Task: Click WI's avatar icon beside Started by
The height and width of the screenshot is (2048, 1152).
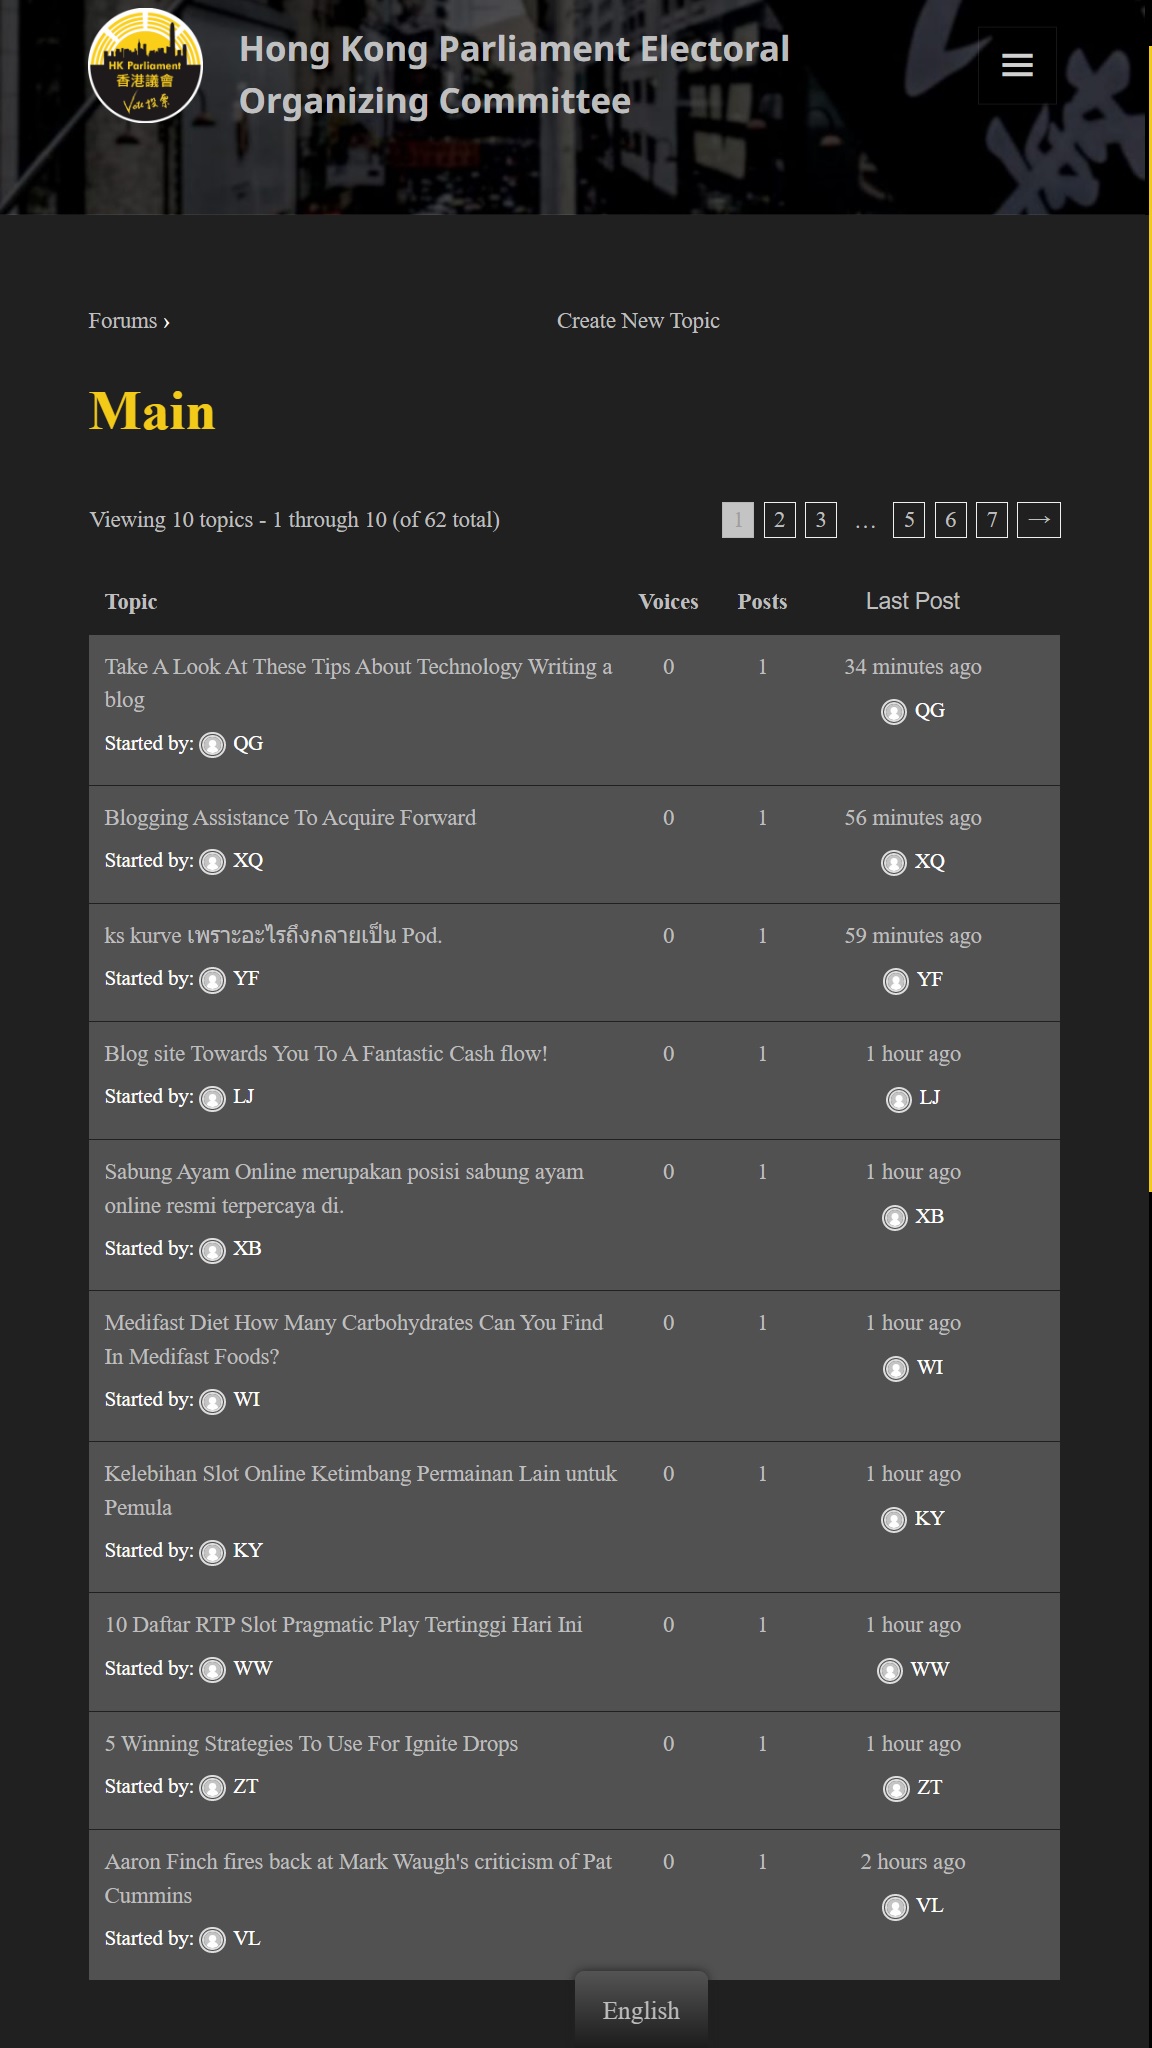Action: [213, 1401]
